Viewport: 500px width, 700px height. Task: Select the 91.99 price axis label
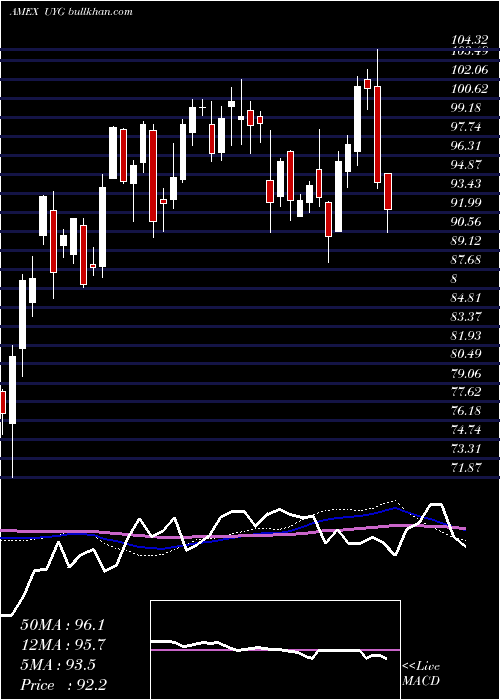(x=468, y=203)
